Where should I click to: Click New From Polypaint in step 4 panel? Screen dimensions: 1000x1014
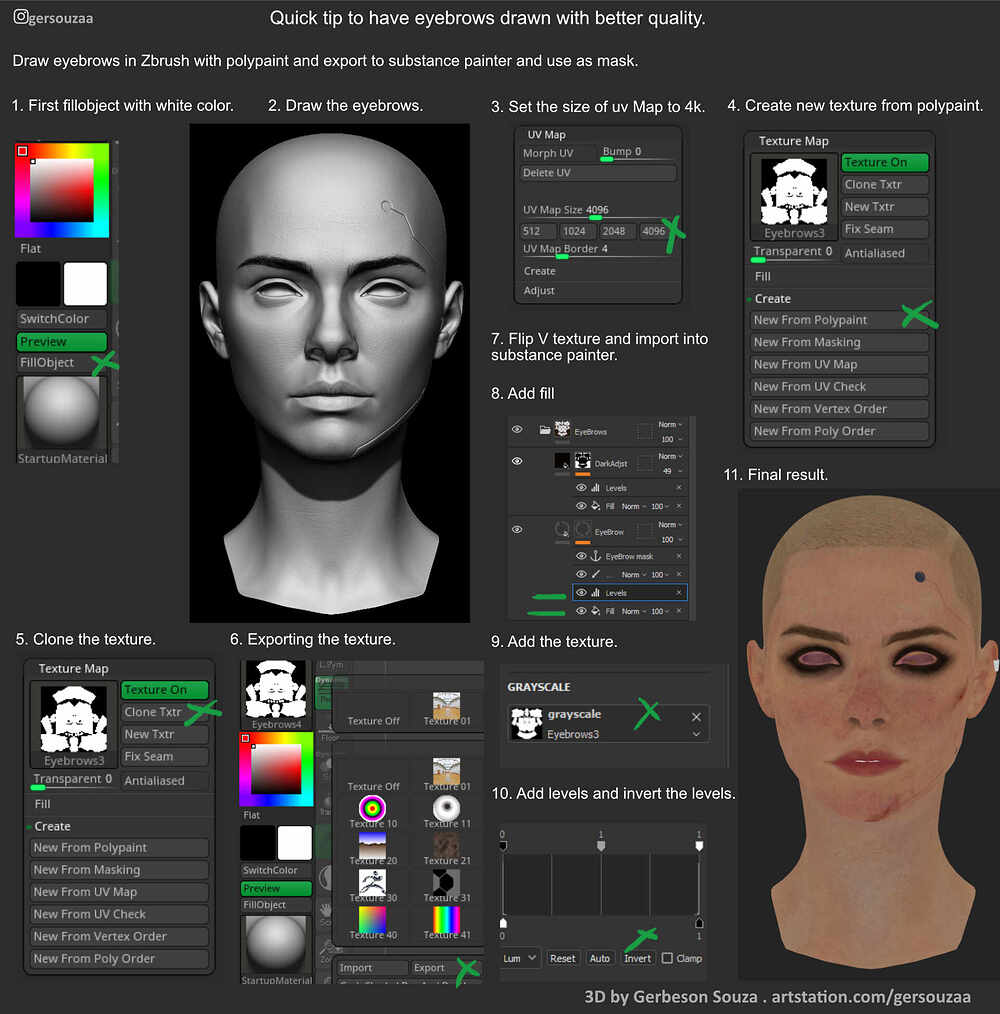coord(840,320)
